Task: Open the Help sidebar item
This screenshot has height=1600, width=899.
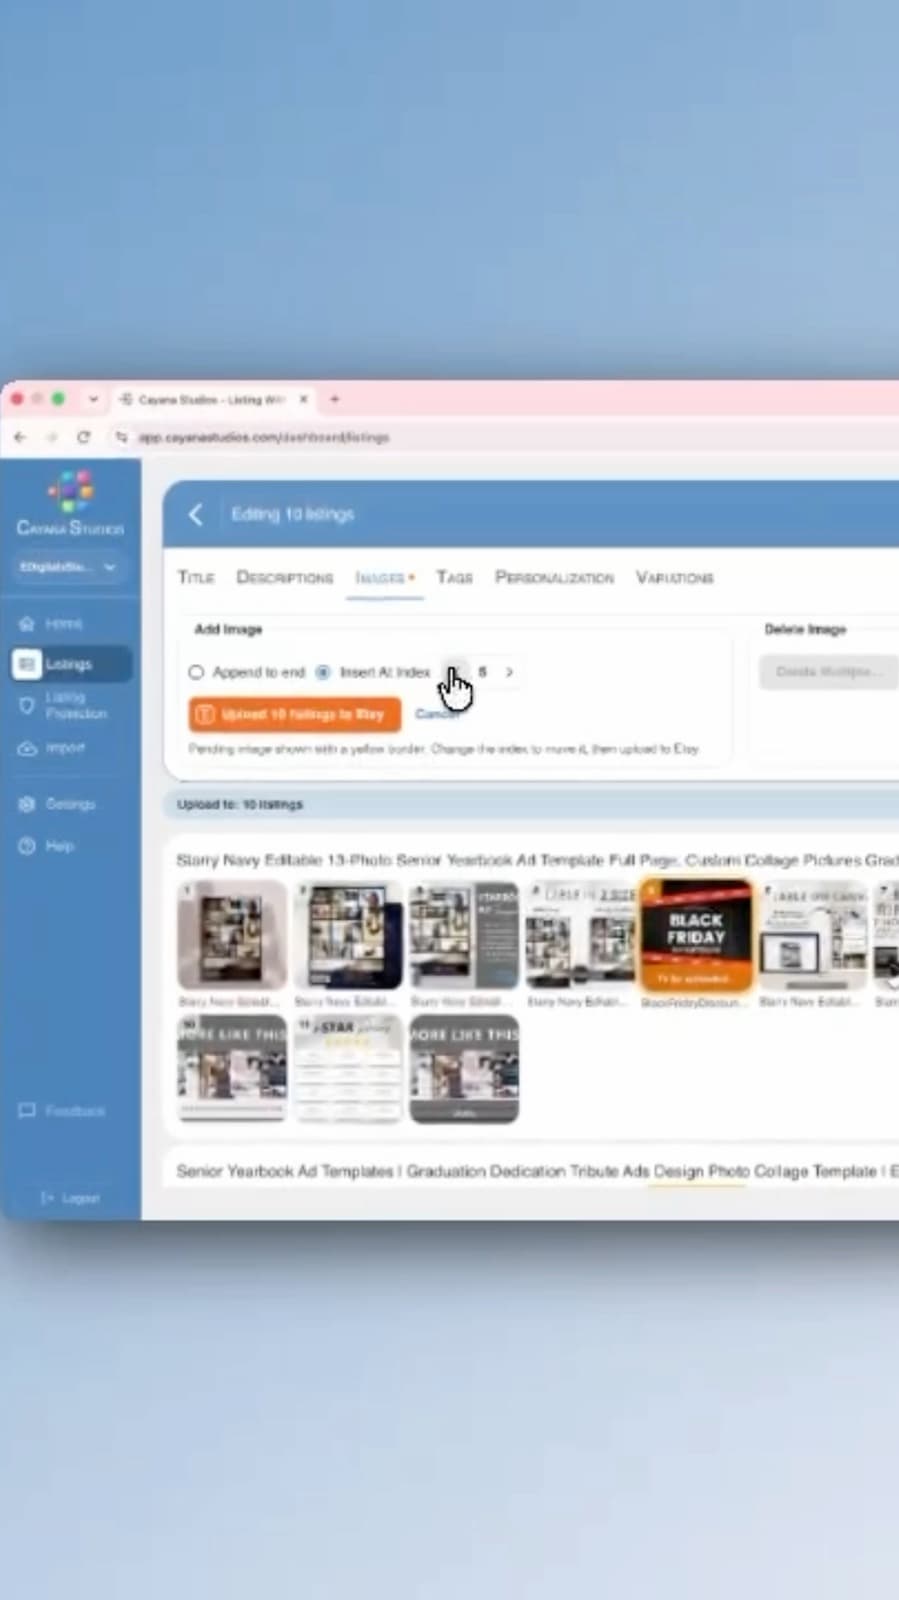Action: point(46,846)
